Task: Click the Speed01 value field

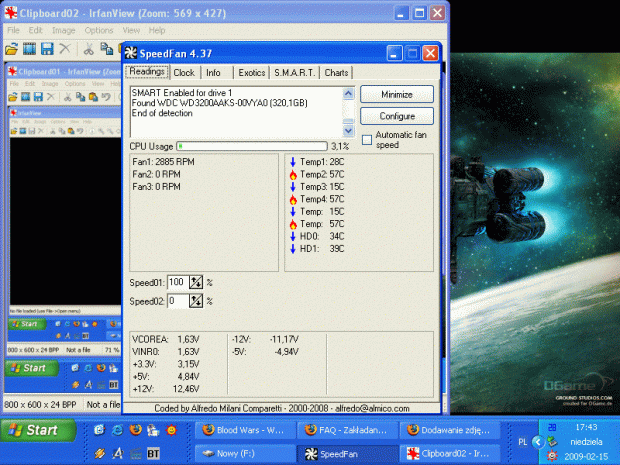Action: pyautogui.click(x=178, y=282)
